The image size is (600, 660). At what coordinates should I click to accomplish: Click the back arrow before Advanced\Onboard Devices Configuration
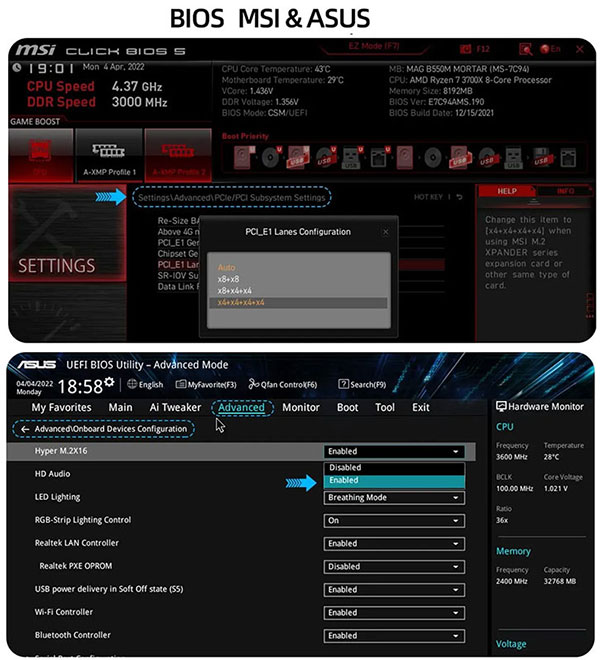(x=25, y=429)
